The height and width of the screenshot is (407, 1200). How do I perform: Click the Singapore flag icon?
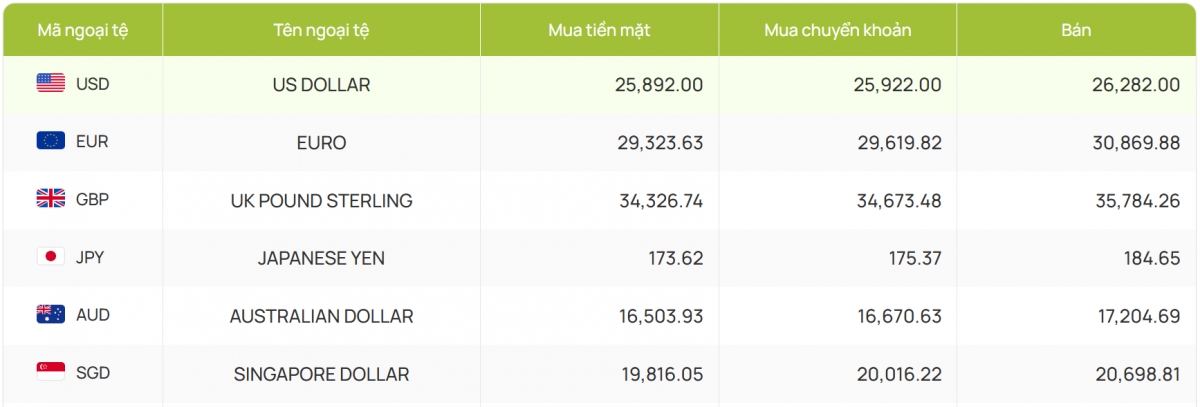pos(51,373)
